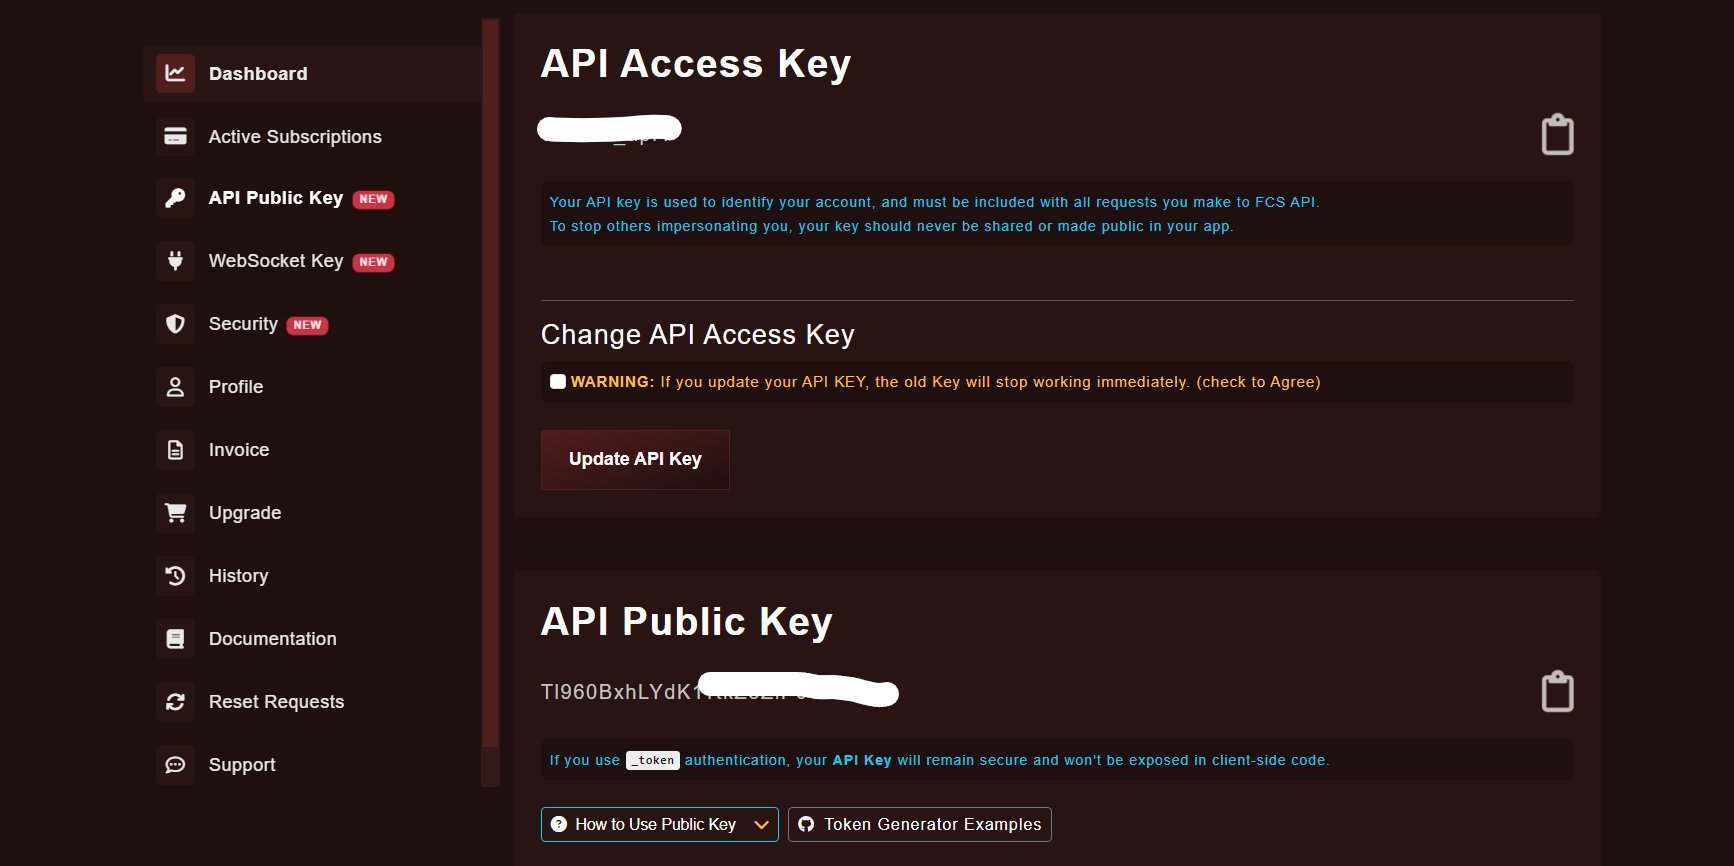The height and width of the screenshot is (866, 1734).
Task: Click the WebSocket Key plug icon
Action: 175,261
